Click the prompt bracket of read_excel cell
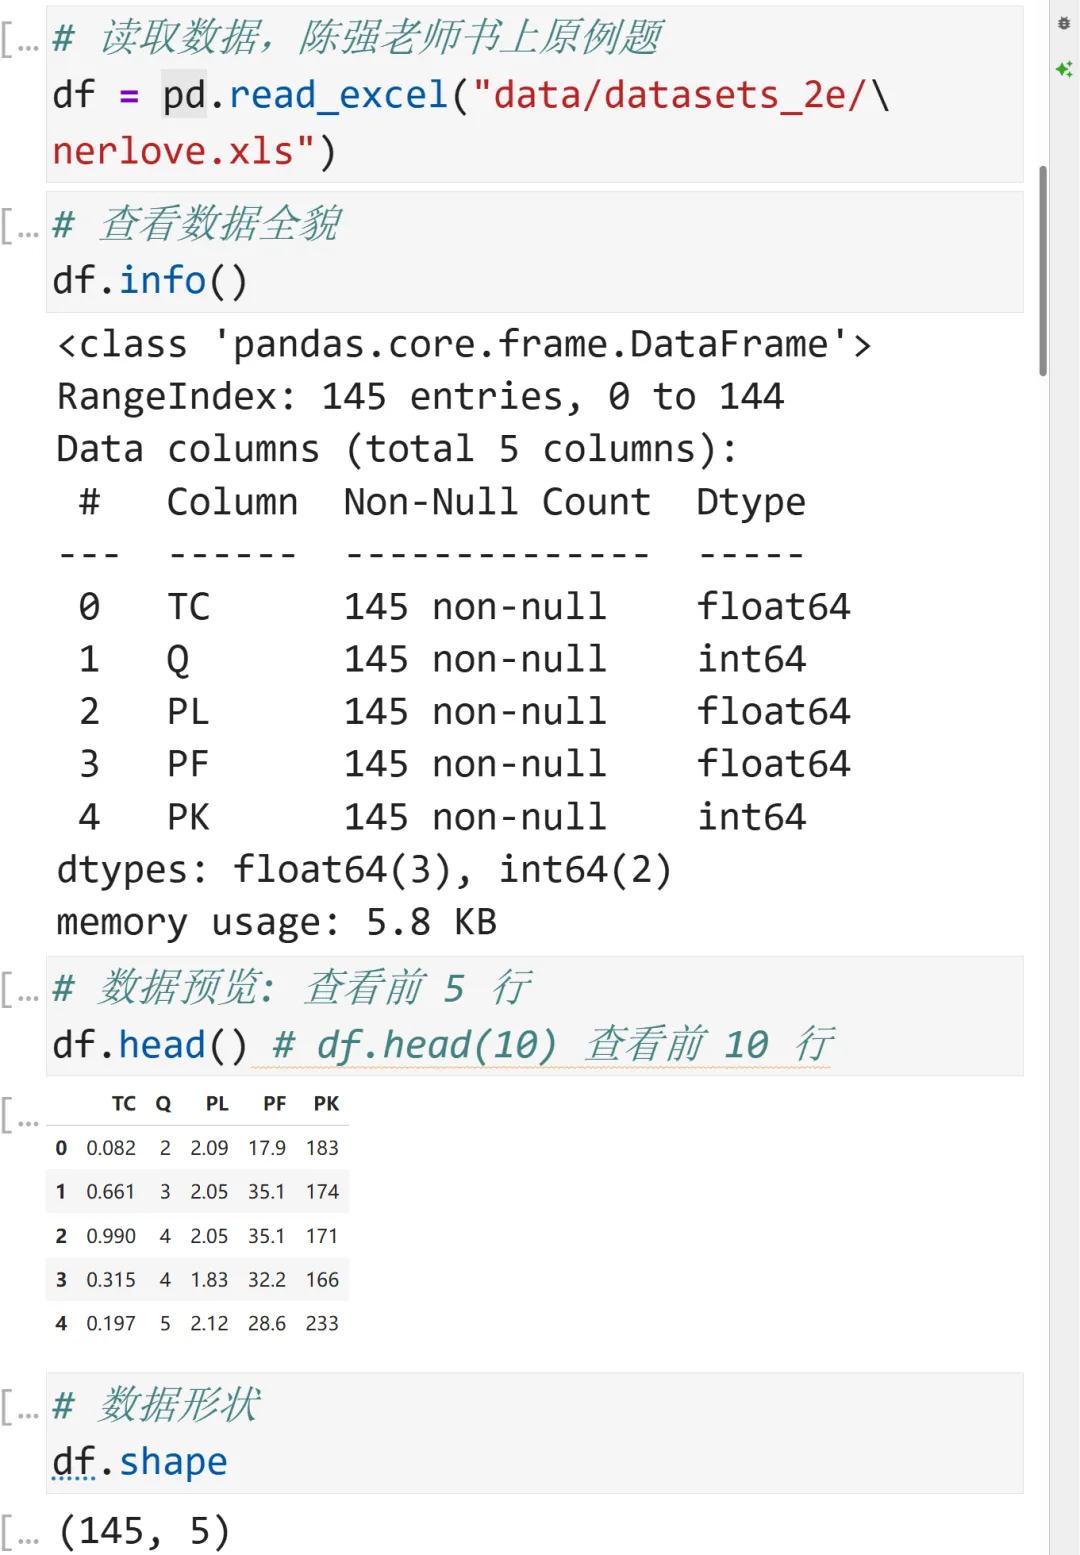Viewport: 1080px width, 1555px height. click(20, 40)
